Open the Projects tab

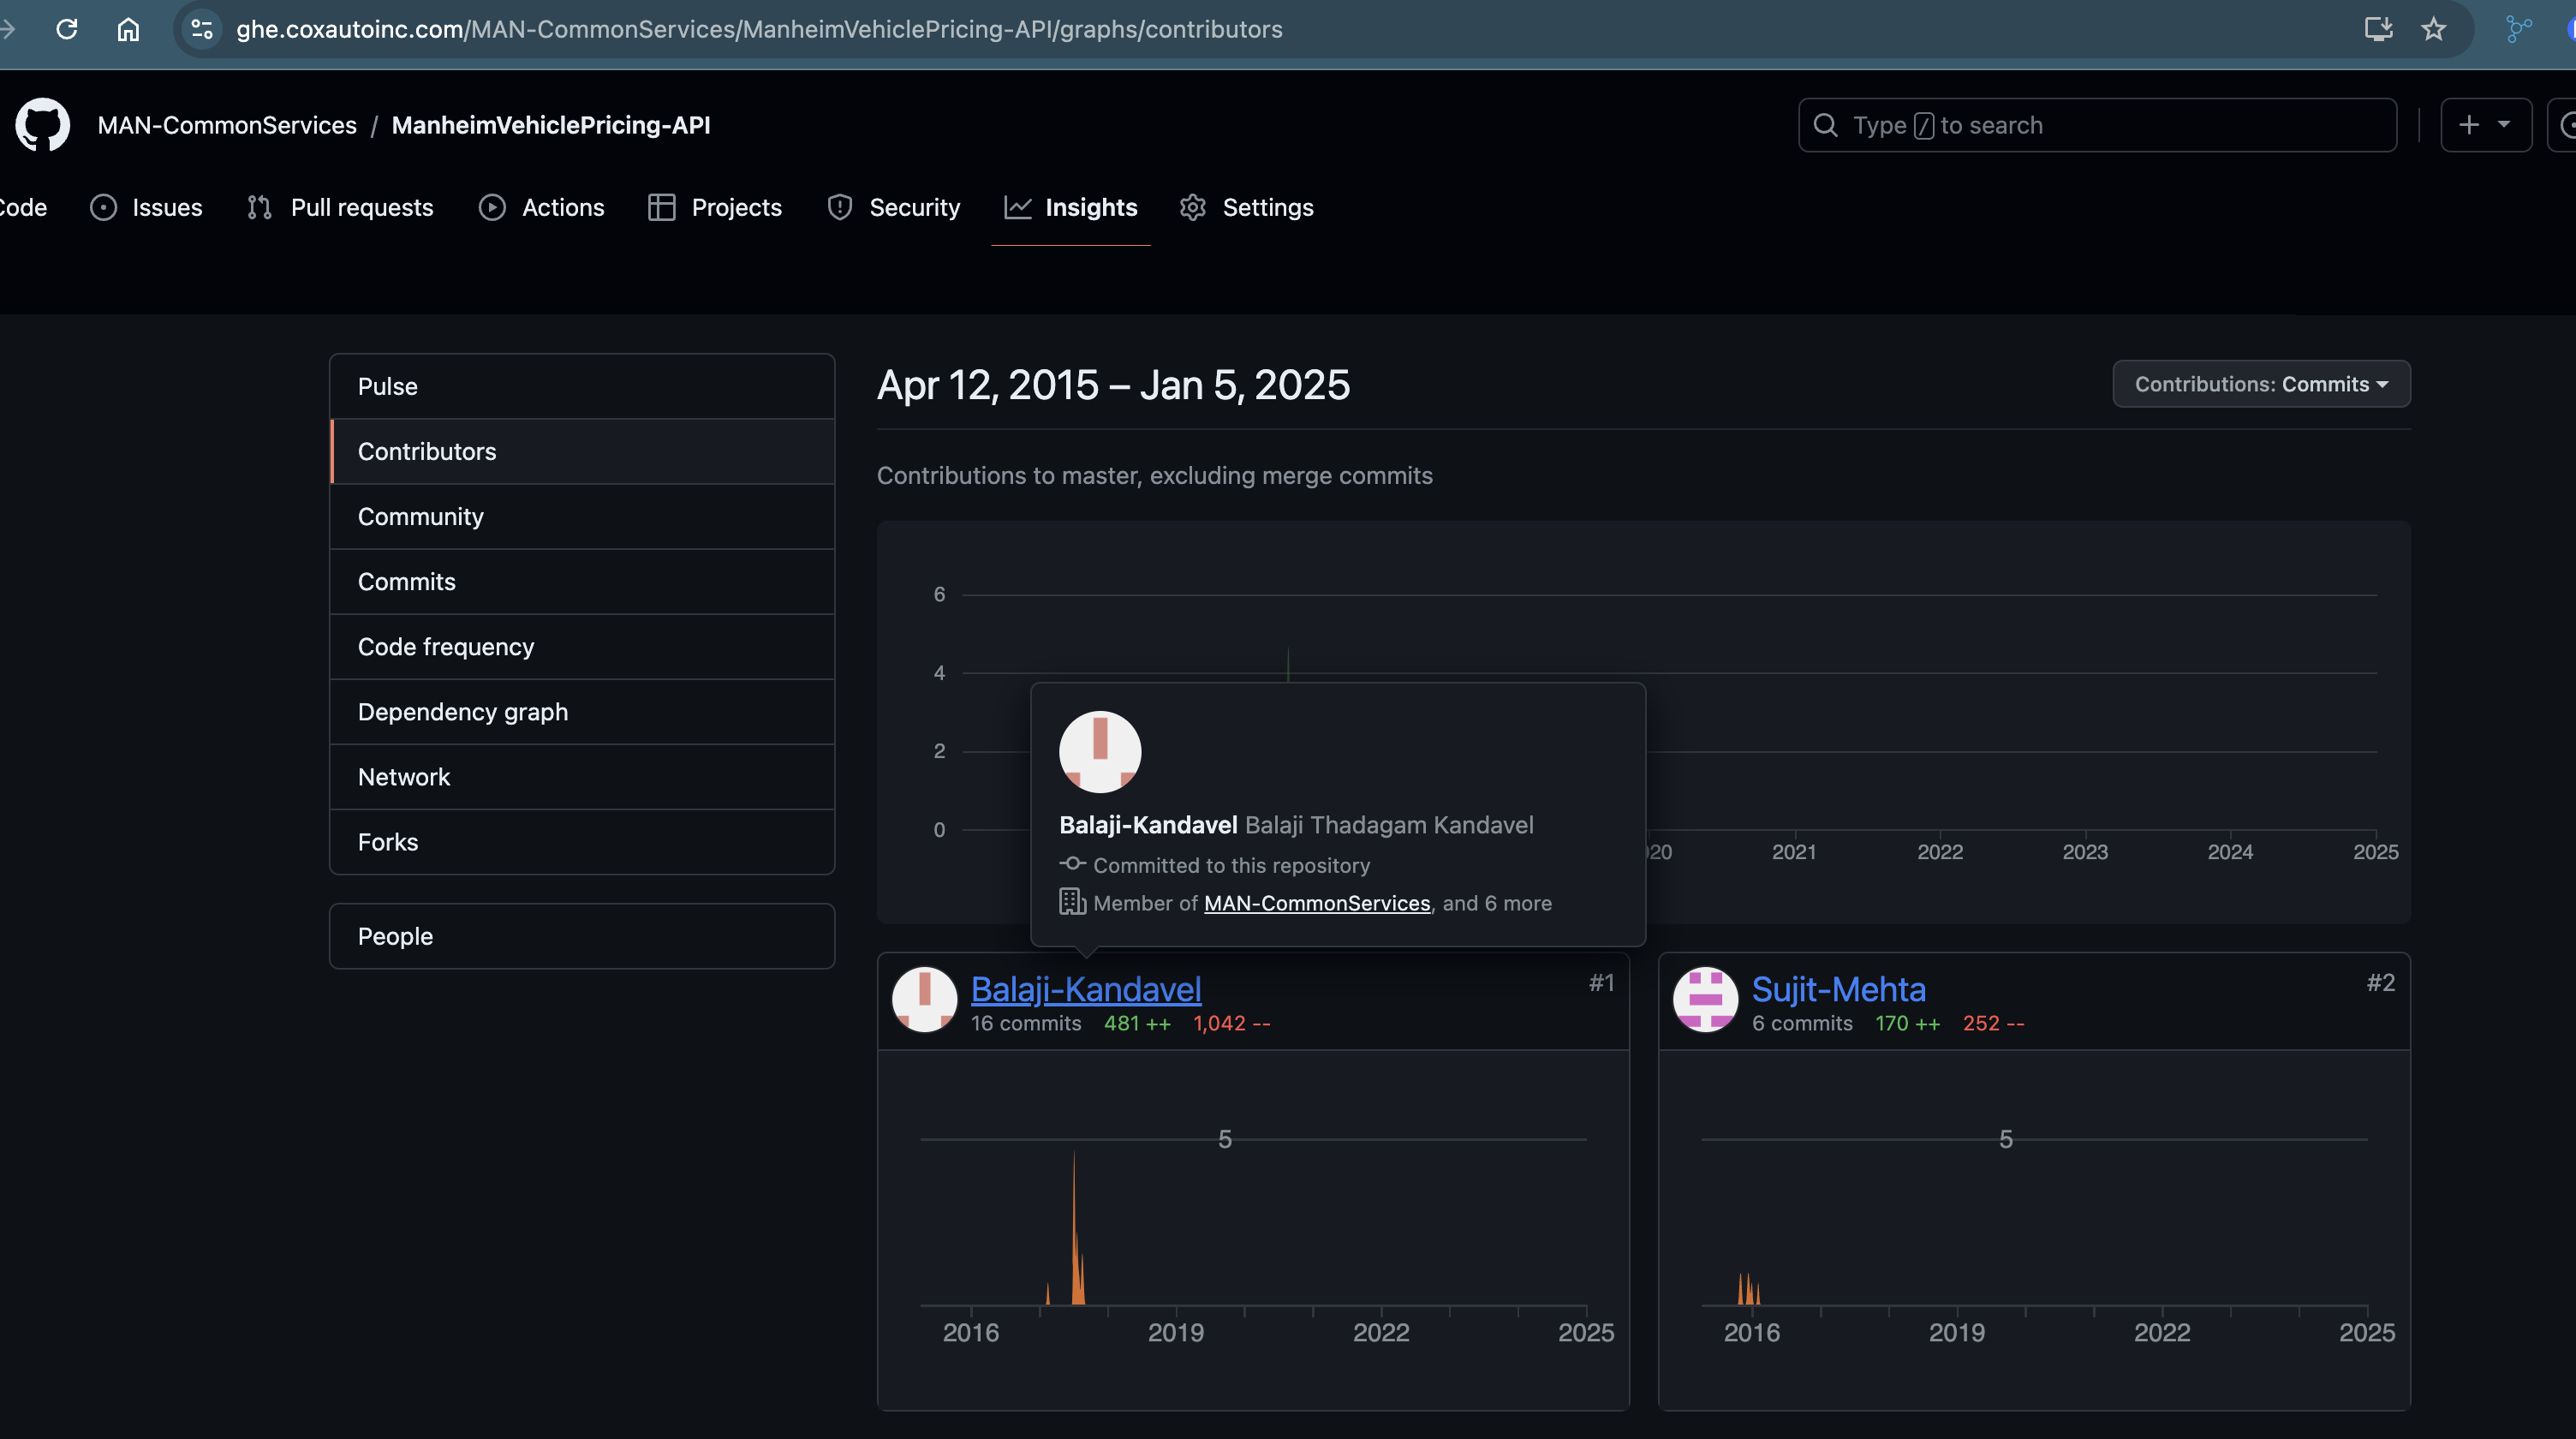(714, 207)
